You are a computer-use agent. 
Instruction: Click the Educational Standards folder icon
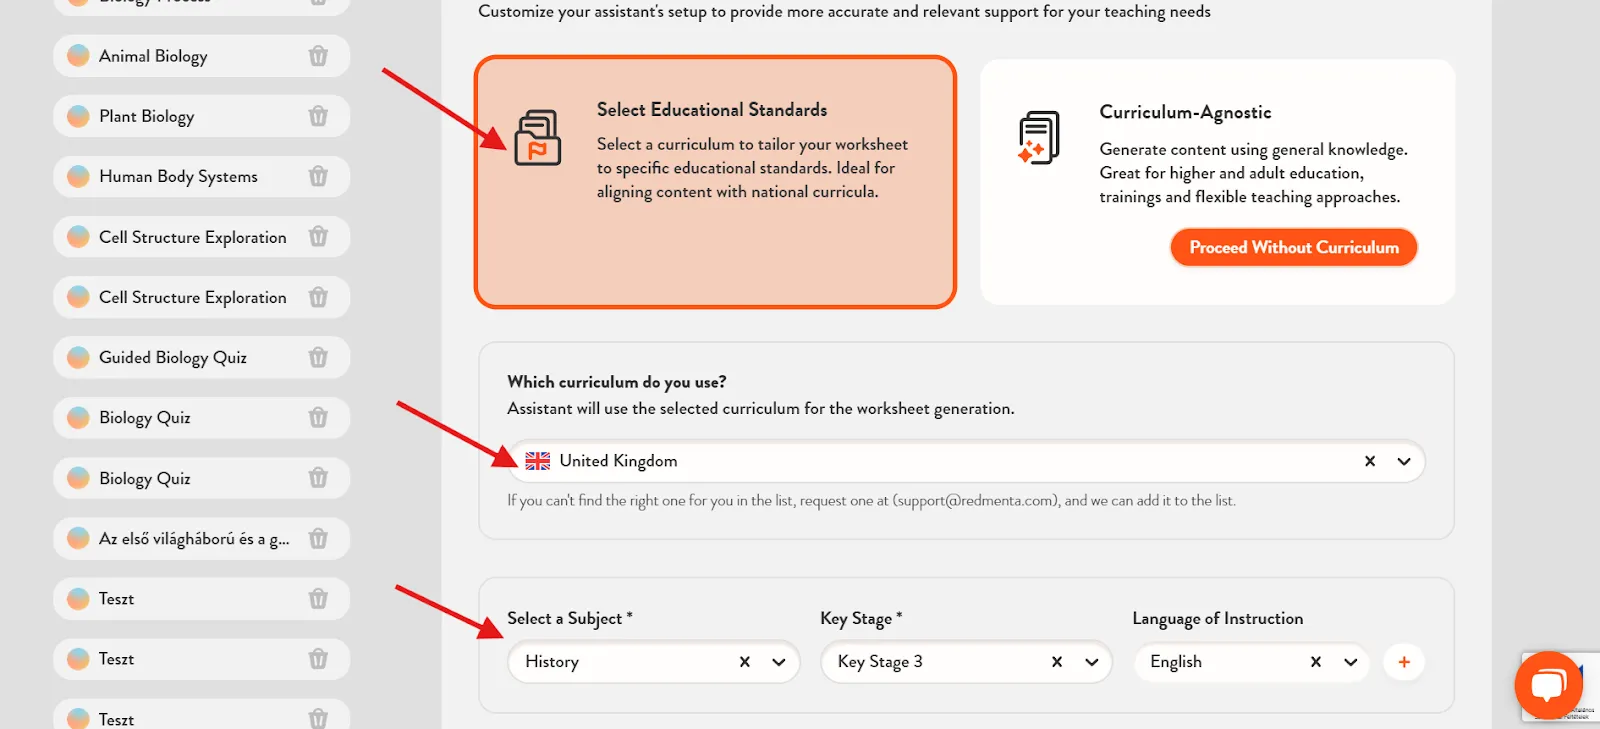point(537,138)
